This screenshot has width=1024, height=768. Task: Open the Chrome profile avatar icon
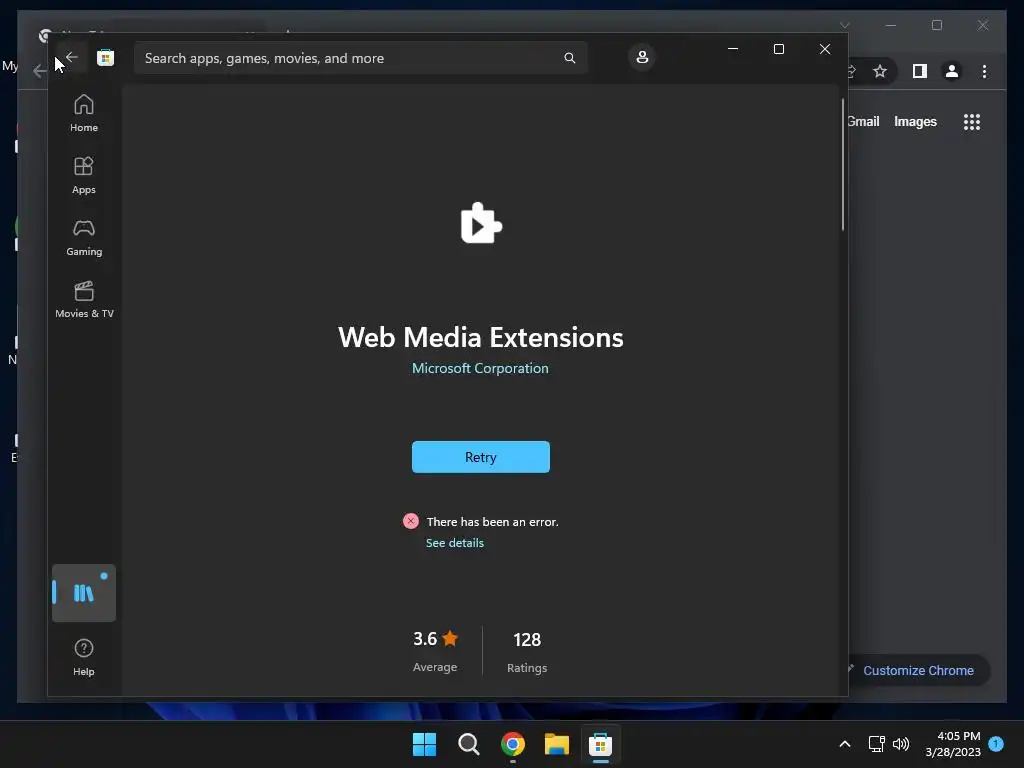(x=952, y=71)
